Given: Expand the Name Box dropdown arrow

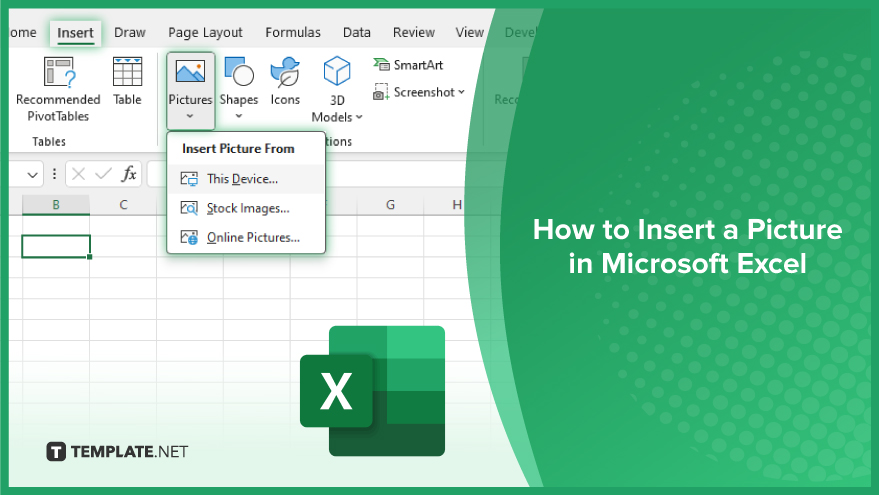Looking at the screenshot, I should (x=33, y=175).
